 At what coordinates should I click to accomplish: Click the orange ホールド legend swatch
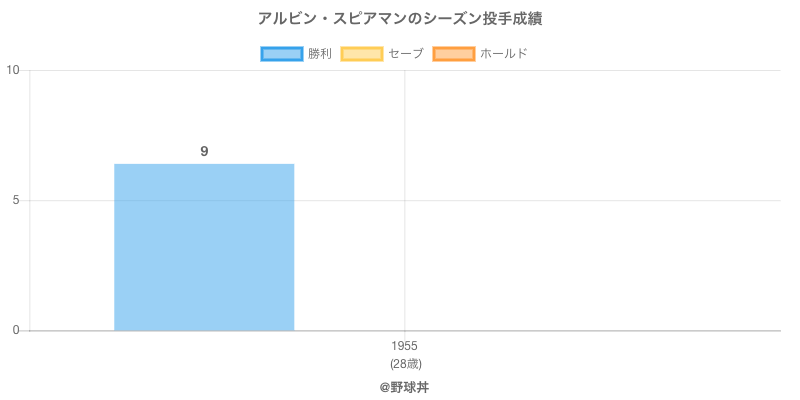pyautogui.click(x=453, y=54)
